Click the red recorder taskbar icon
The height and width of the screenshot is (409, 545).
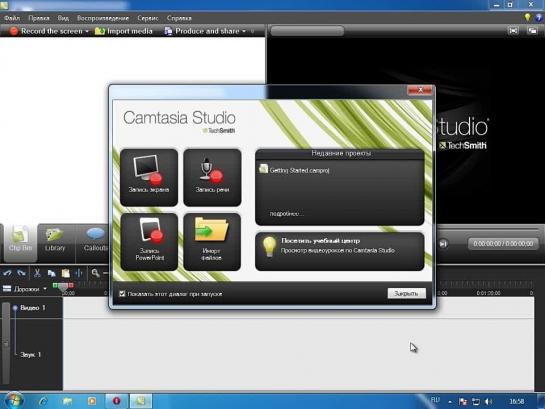[x=116, y=401]
